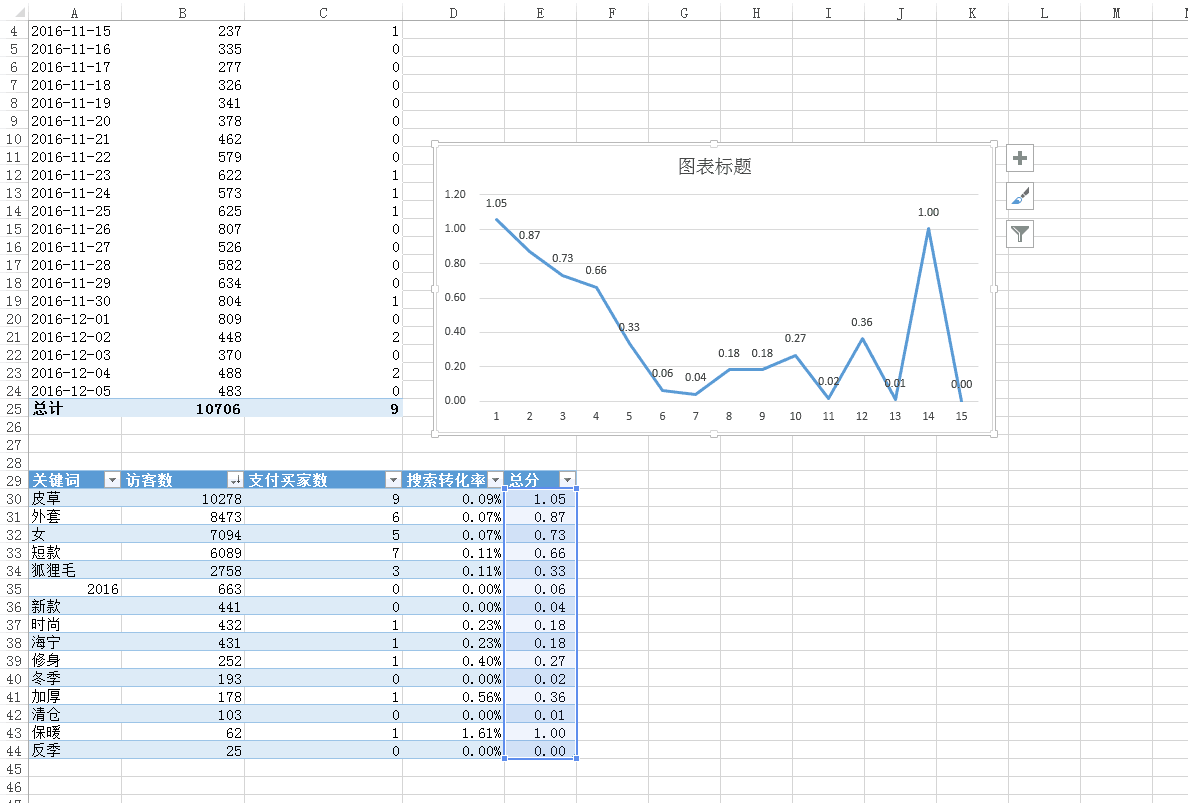1188x803 pixels.
Task: Click the conversion rate cell 1.61%
Action: 453,733
